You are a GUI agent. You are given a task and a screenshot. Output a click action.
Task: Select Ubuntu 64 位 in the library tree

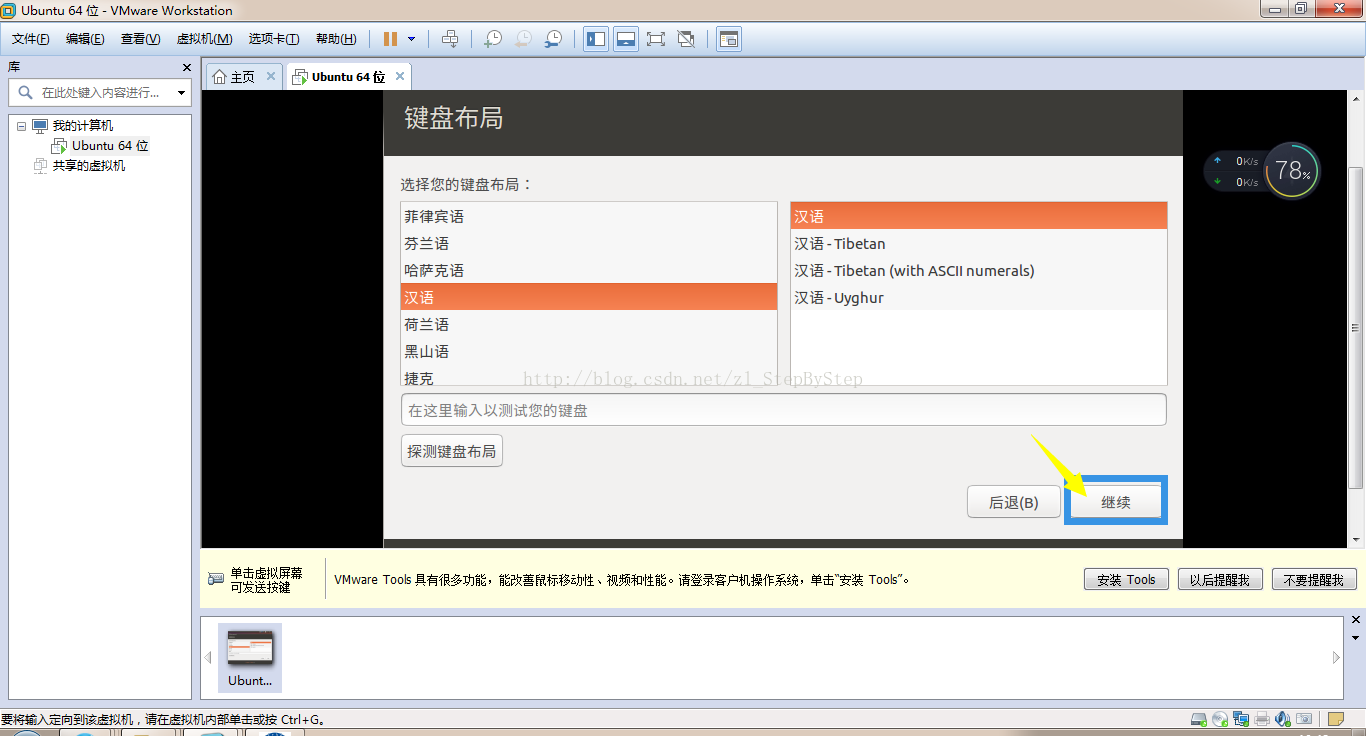pos(110,146)
